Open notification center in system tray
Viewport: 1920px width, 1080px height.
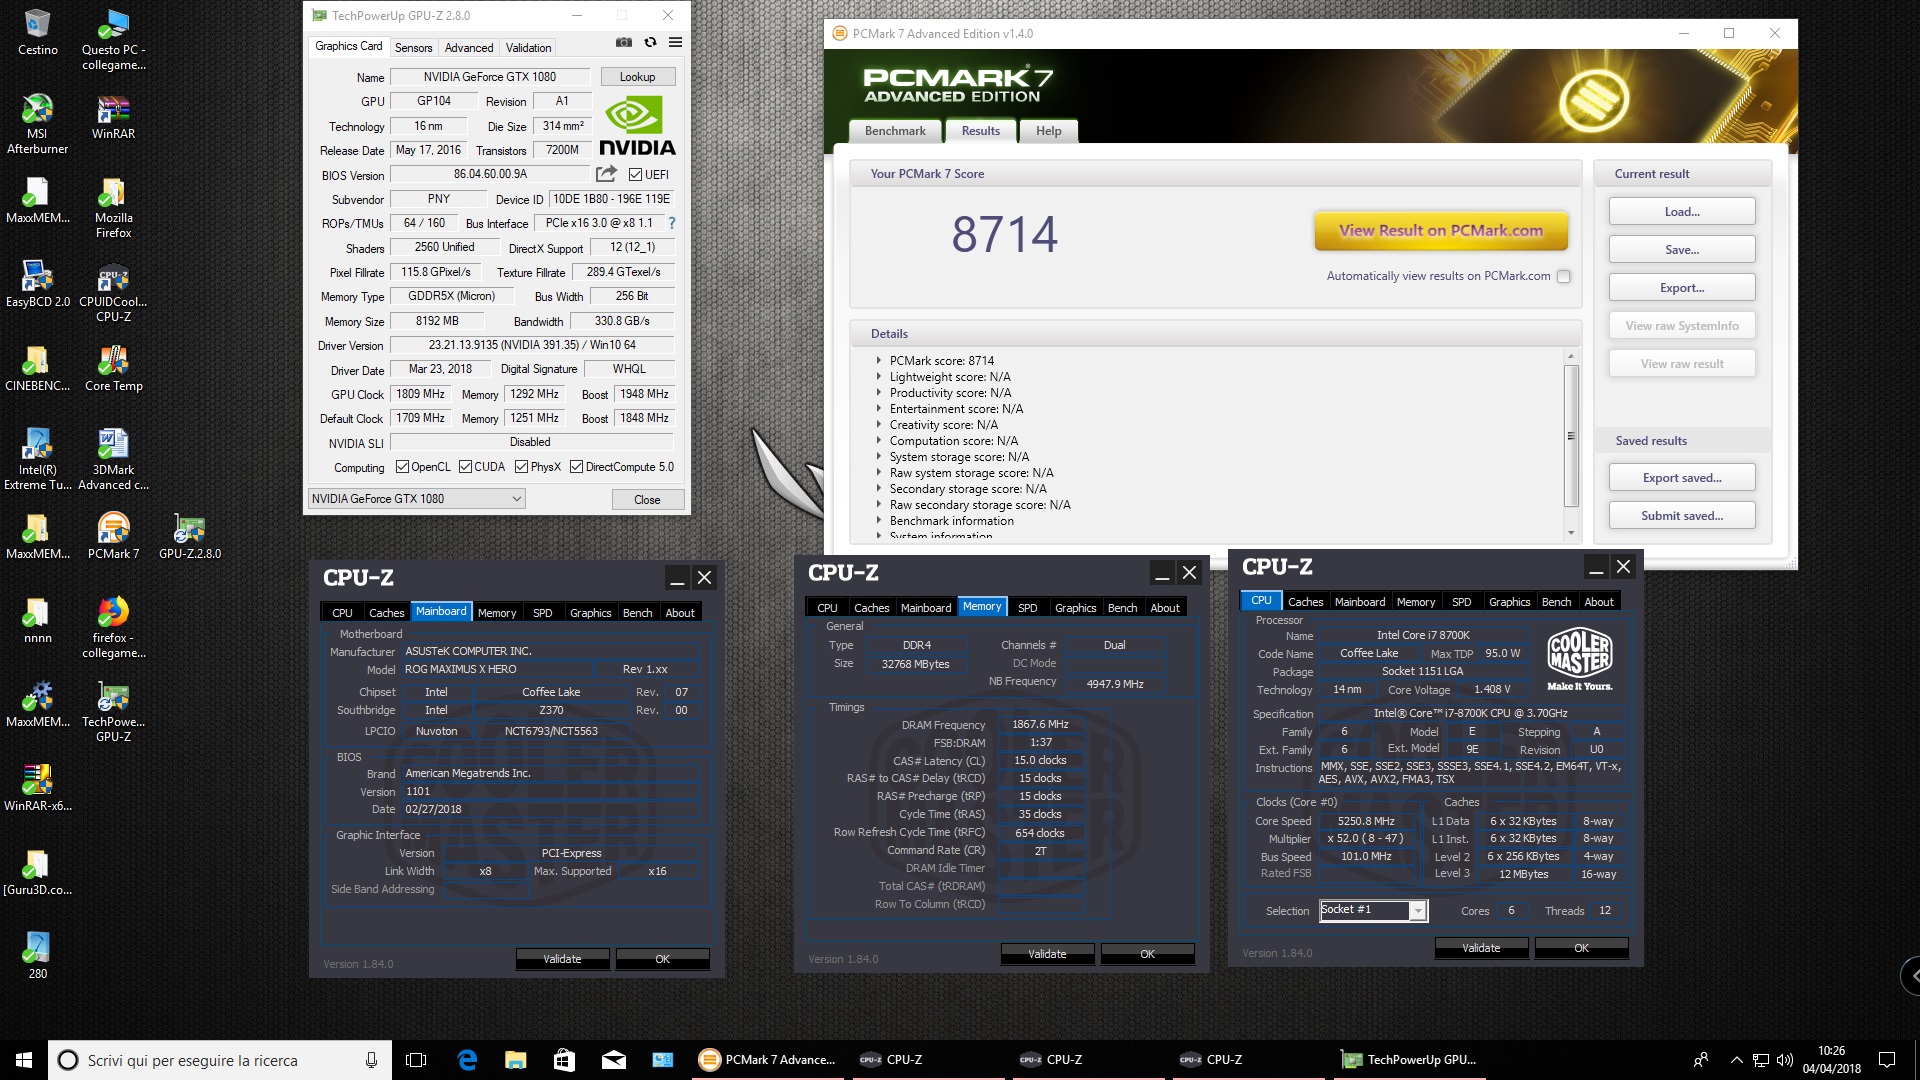coord(1887,1060)
